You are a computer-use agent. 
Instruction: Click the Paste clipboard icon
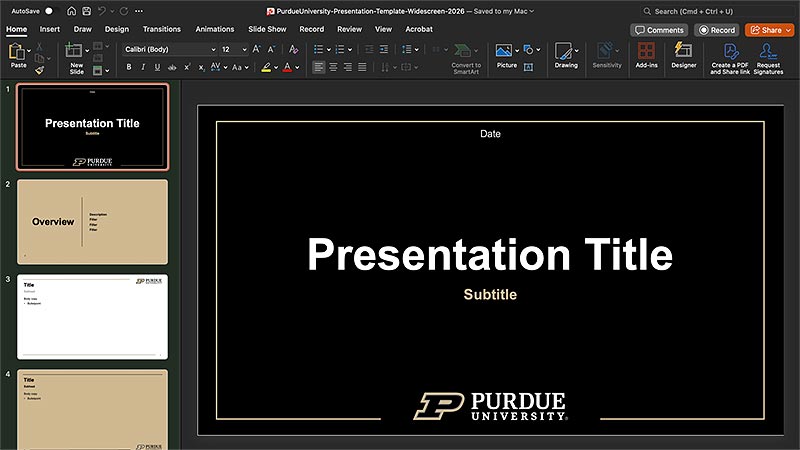16,52
